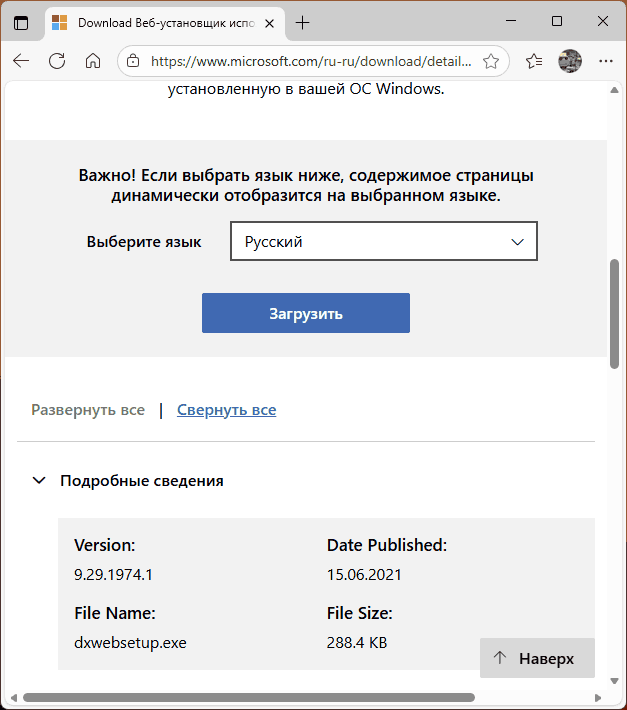Open the browser home page
The image size is (627, 710).
(93, 61)
